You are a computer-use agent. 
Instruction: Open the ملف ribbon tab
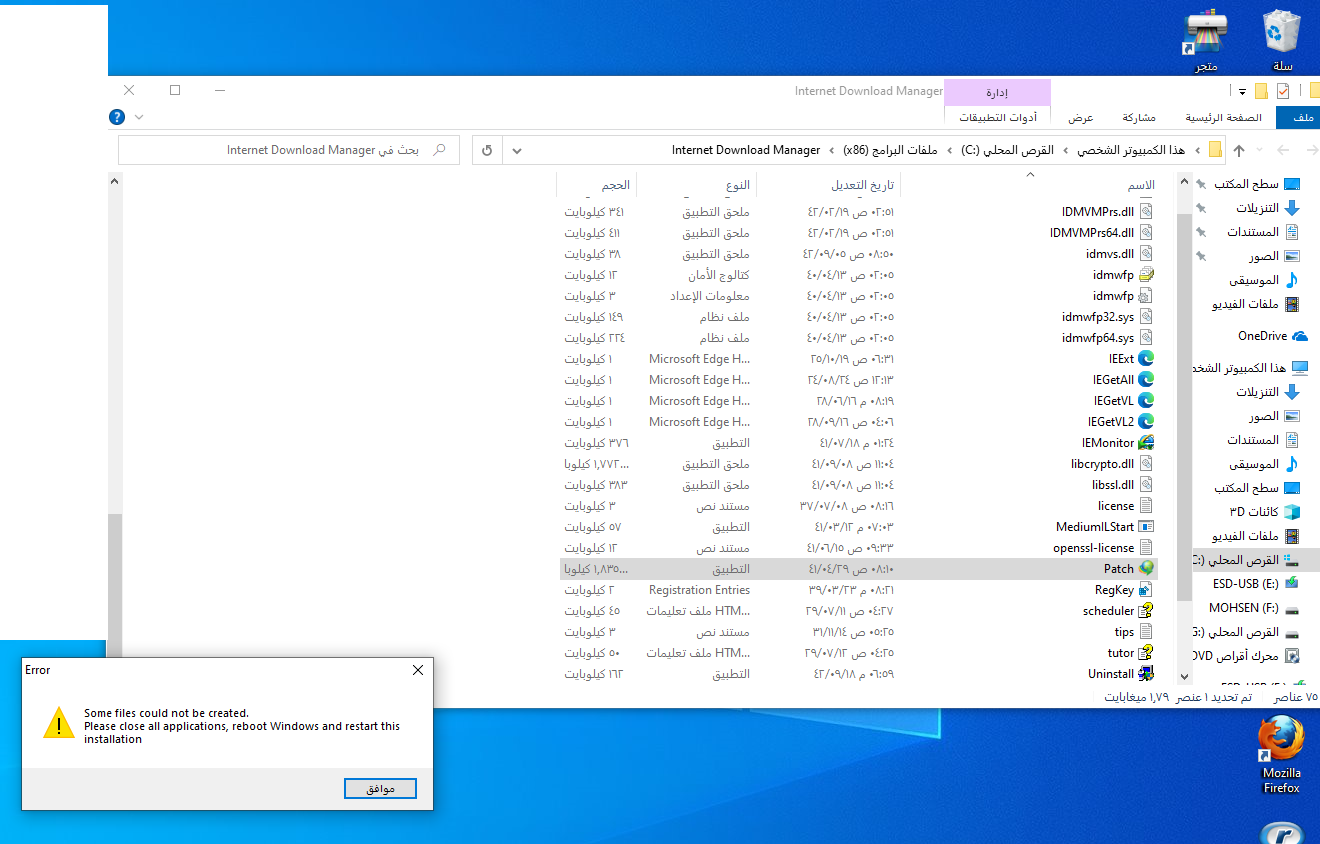click(1299, 118)
